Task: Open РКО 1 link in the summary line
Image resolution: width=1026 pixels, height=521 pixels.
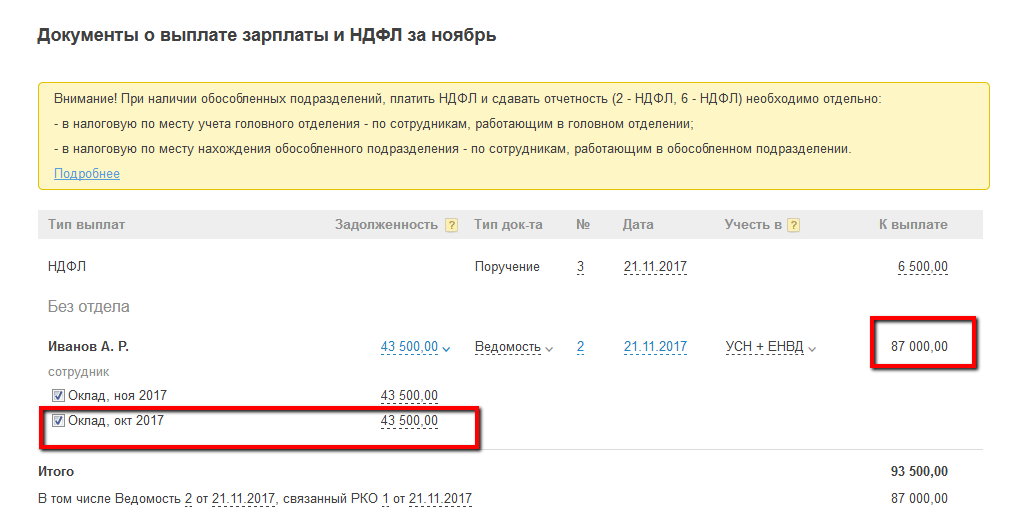Action: pos(385,498)
